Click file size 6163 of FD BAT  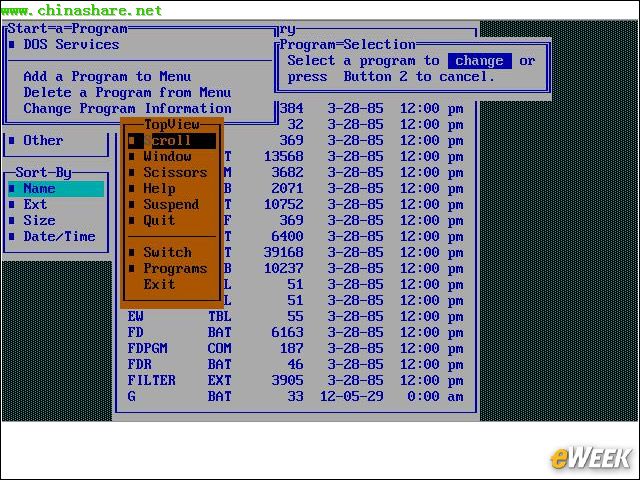pyautogui.click(x=288, y=332)
